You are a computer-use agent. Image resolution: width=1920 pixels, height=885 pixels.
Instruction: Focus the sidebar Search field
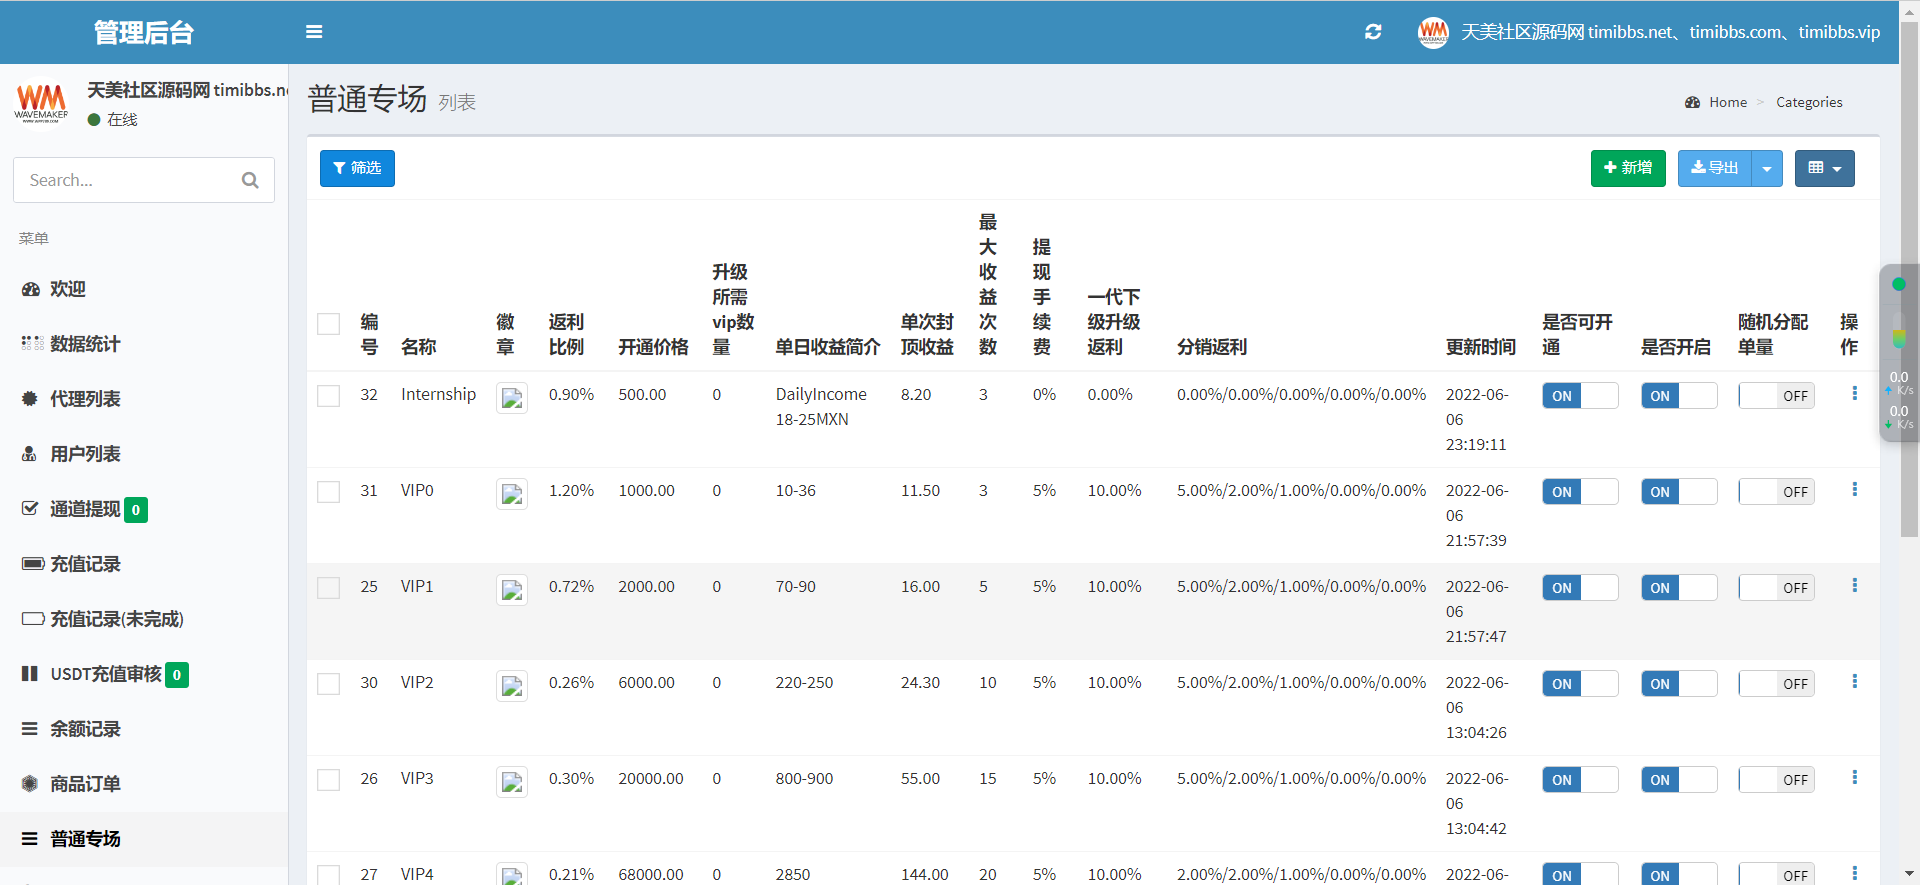point(144,180)
